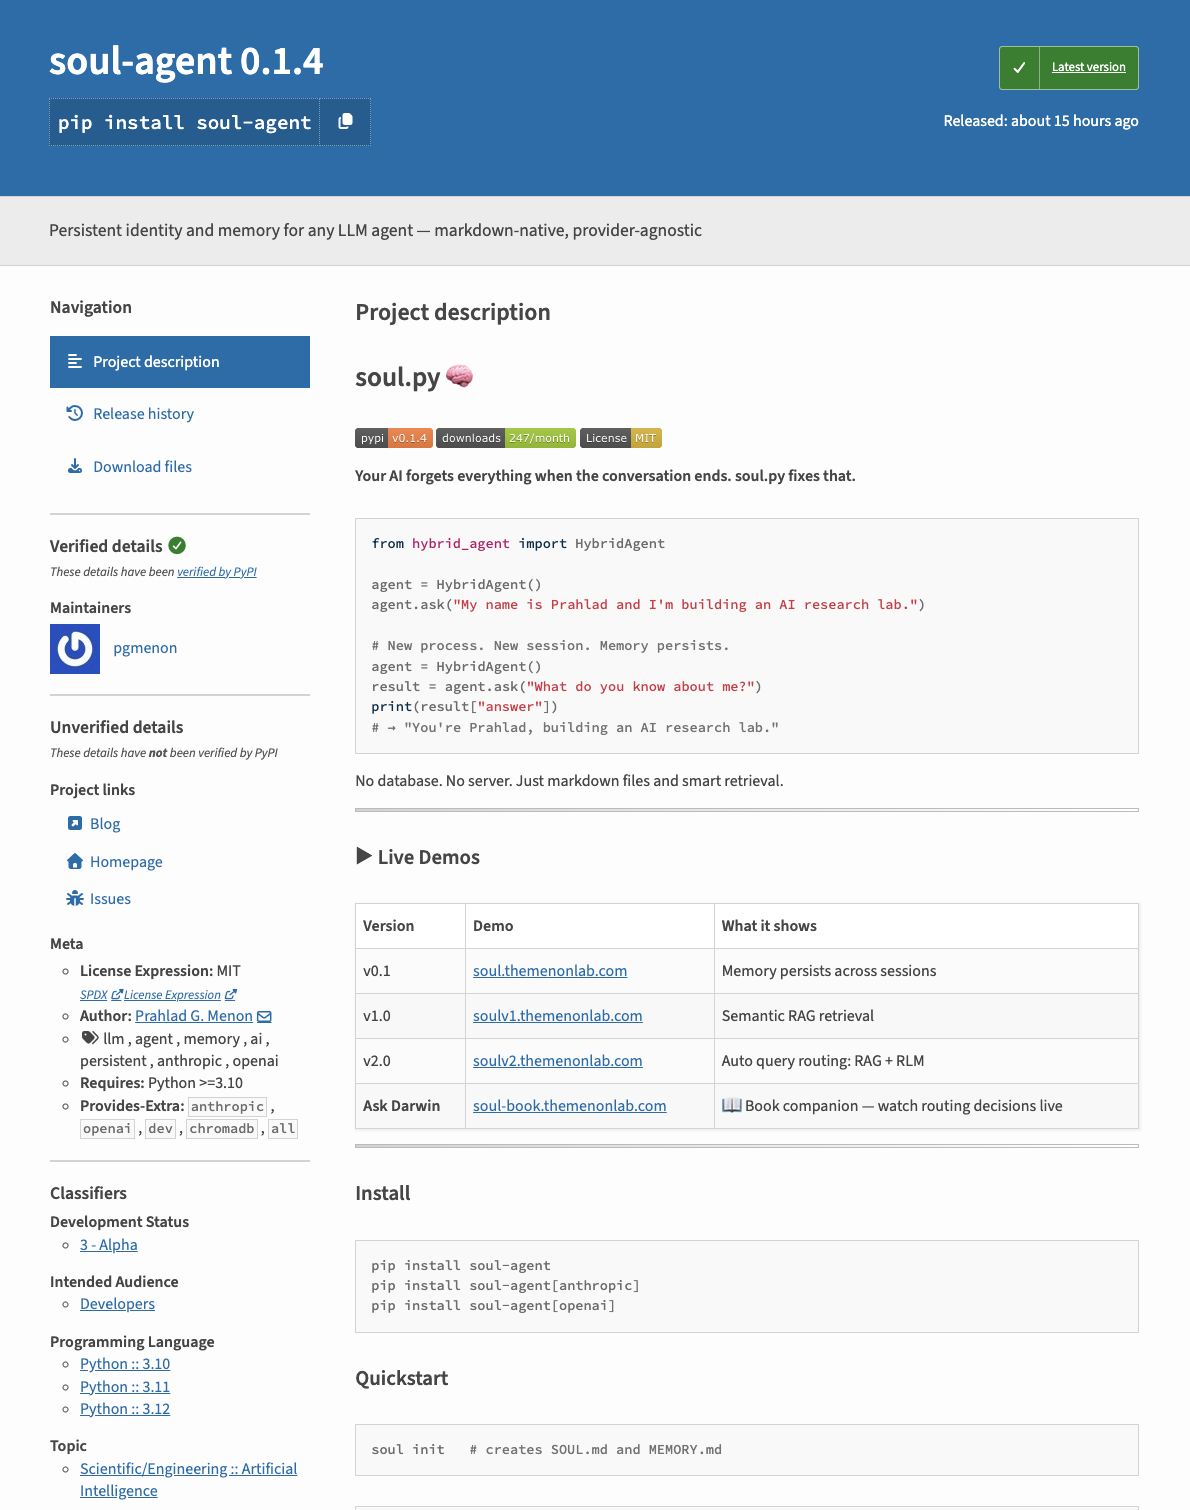The height and width of the screenshot is (1510, 1190).
Task: Open the Issues project link
Action: 110,899
